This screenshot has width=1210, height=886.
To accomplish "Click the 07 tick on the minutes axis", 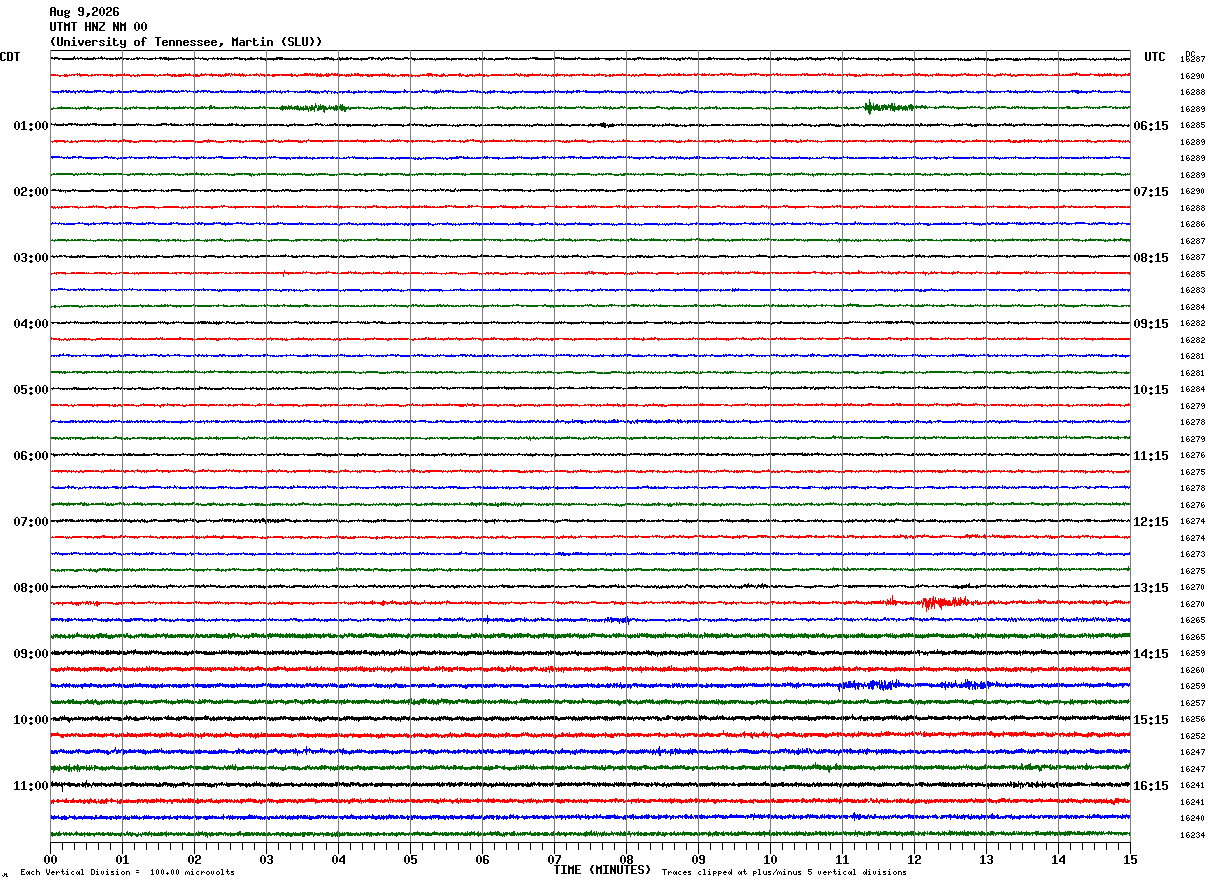I will pyautogui.click(x=554, y=859).
